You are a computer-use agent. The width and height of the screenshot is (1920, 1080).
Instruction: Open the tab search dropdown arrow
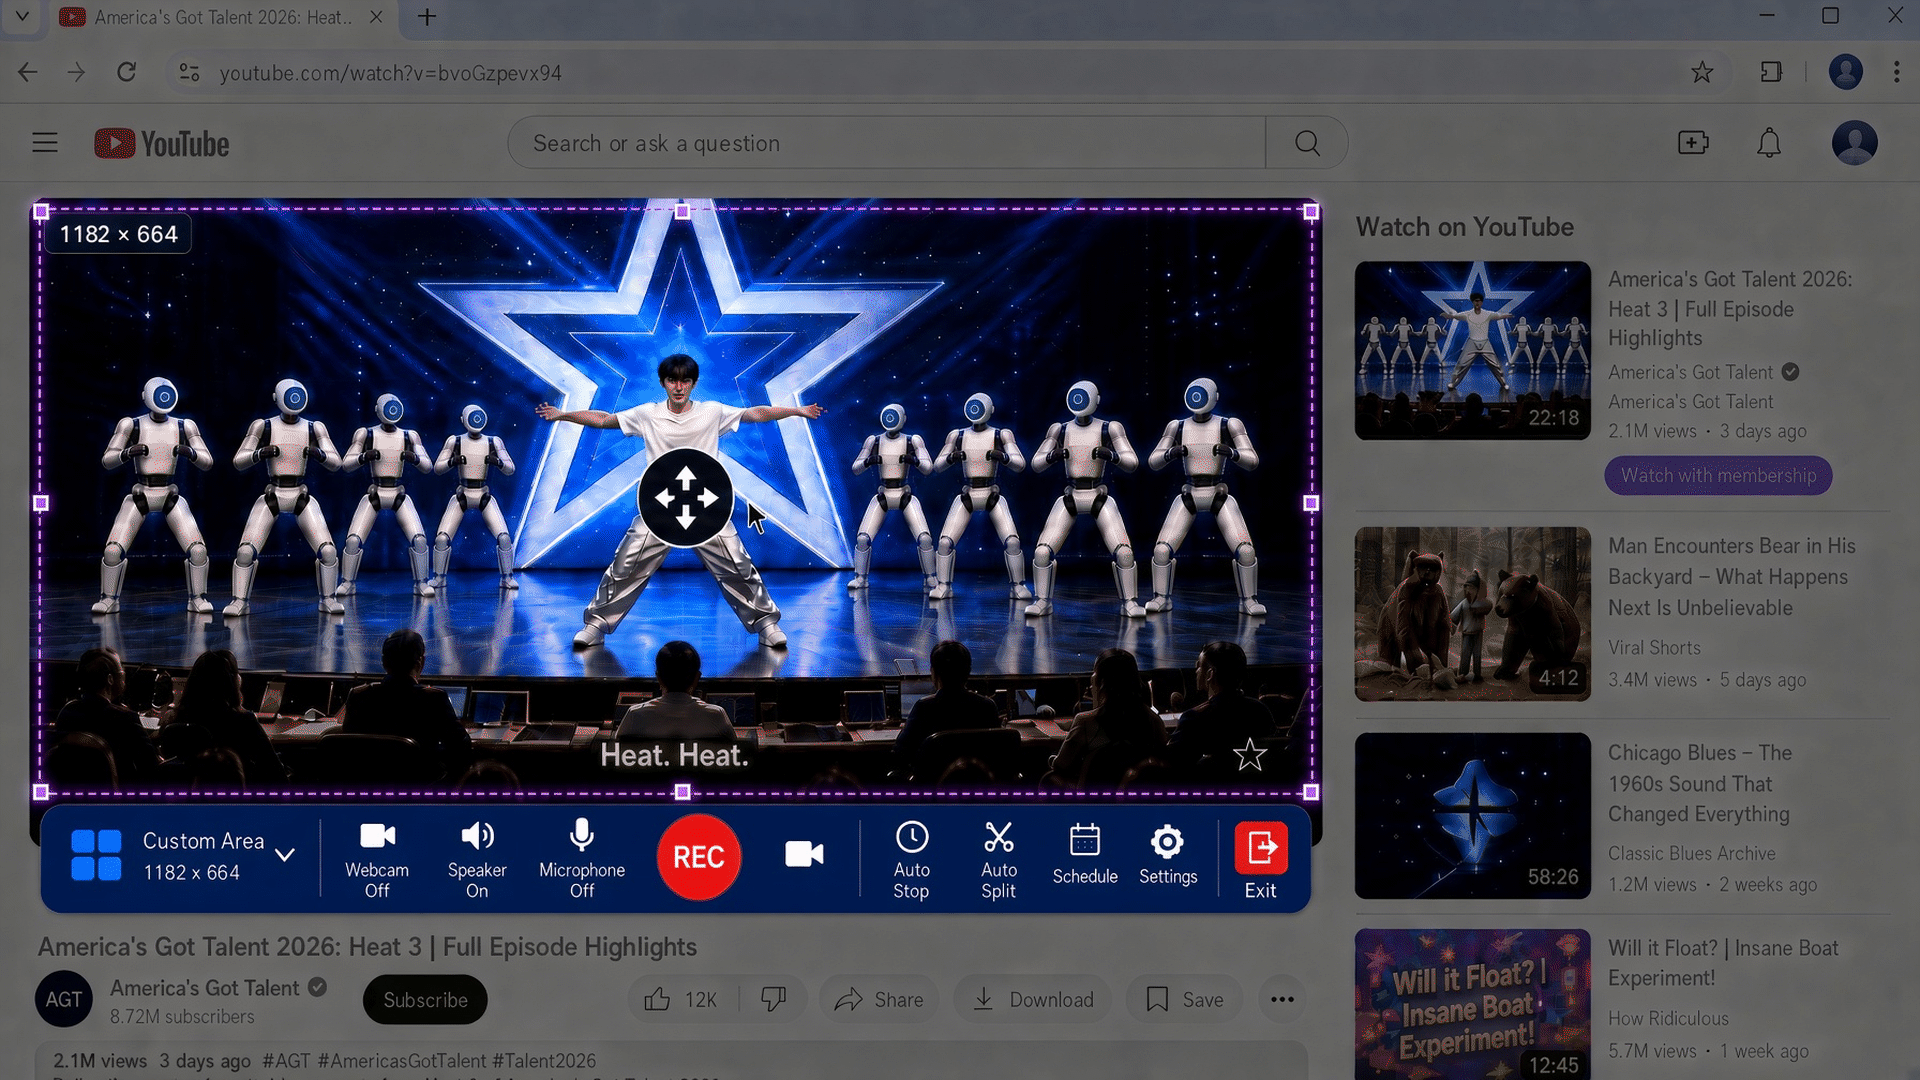[22, 17]
